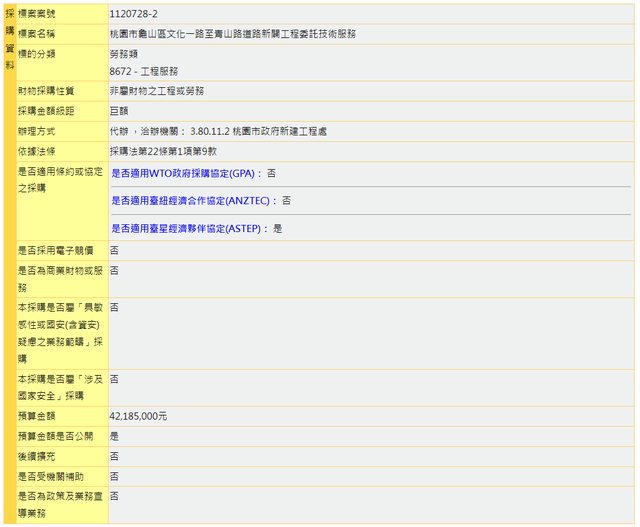Click the budget amount 42,185,000元
The height and width of the screenshot is (527, 640).
point(138,415)
